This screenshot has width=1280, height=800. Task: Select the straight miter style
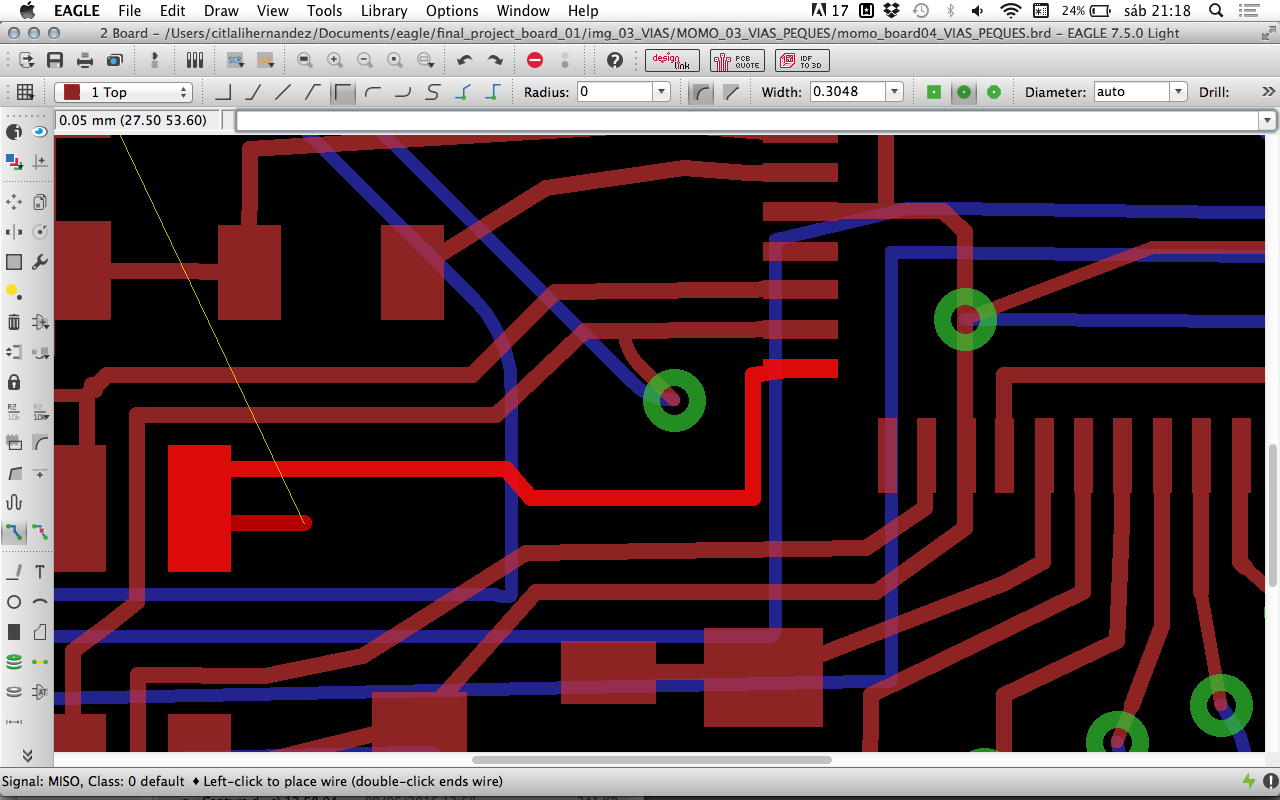tap(731, 92)
